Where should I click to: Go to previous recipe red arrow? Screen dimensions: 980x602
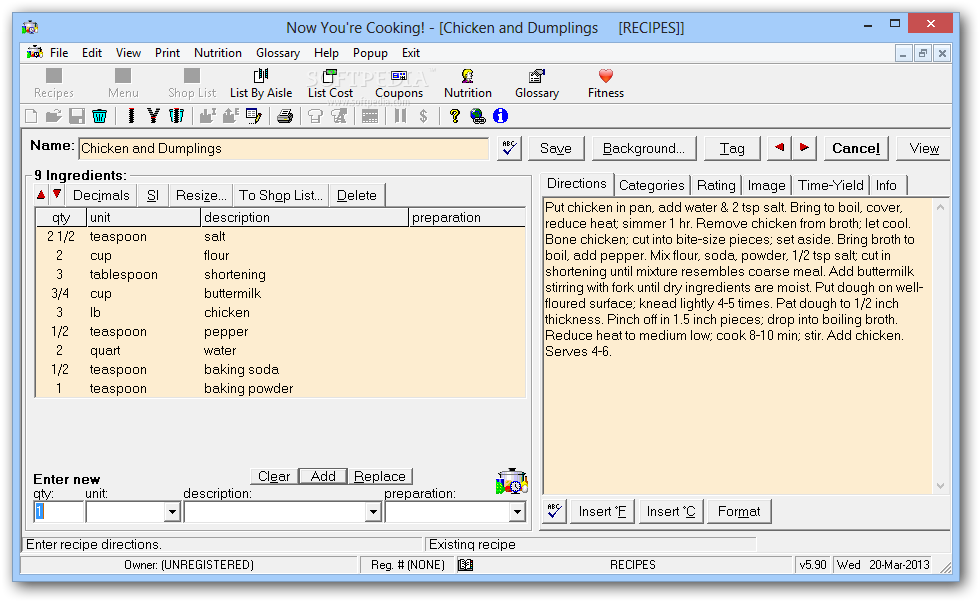pos(779,148)
